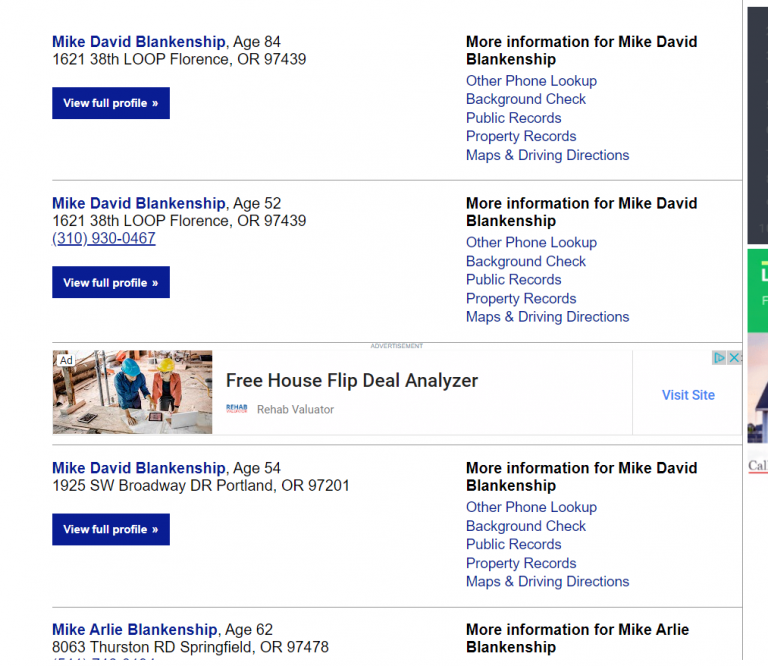
Task: View full profile for Mike David Blankenship, Age 84
Action: point(111,103)
